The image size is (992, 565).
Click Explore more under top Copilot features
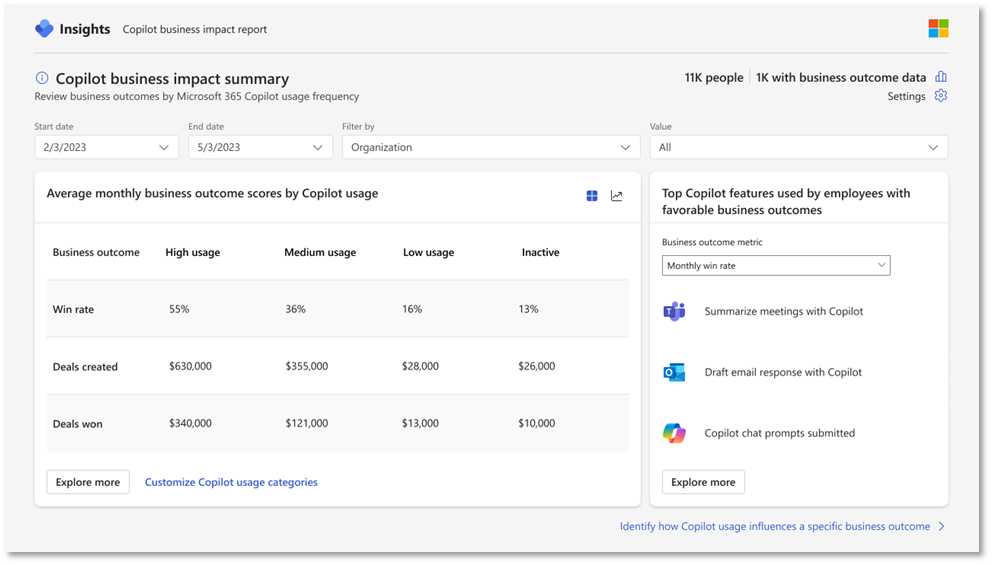click(x=703, y=482)
